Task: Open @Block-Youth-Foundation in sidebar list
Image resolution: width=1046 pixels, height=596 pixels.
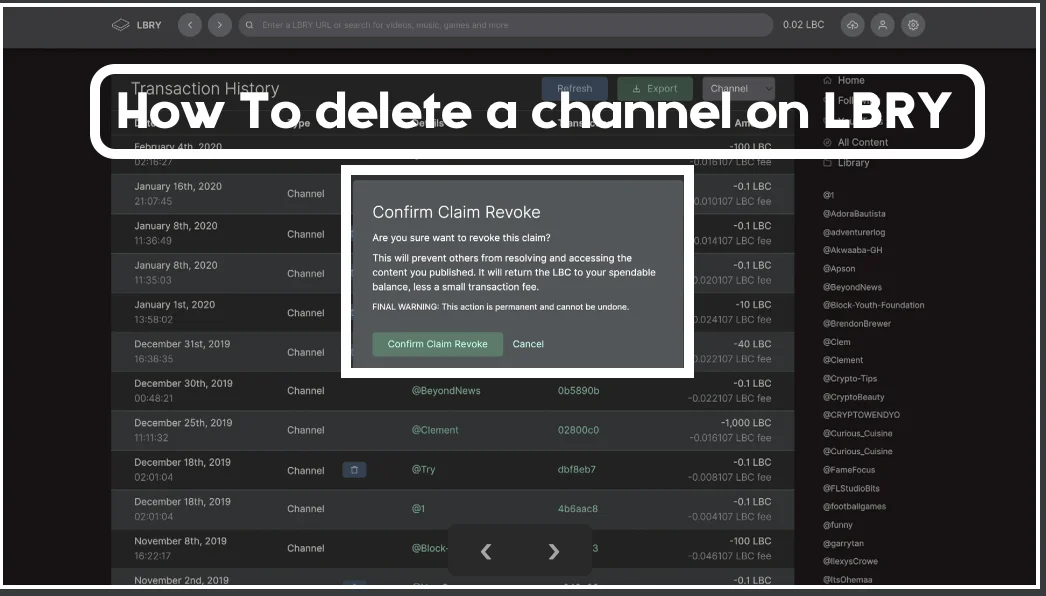Action: (873, 305)
